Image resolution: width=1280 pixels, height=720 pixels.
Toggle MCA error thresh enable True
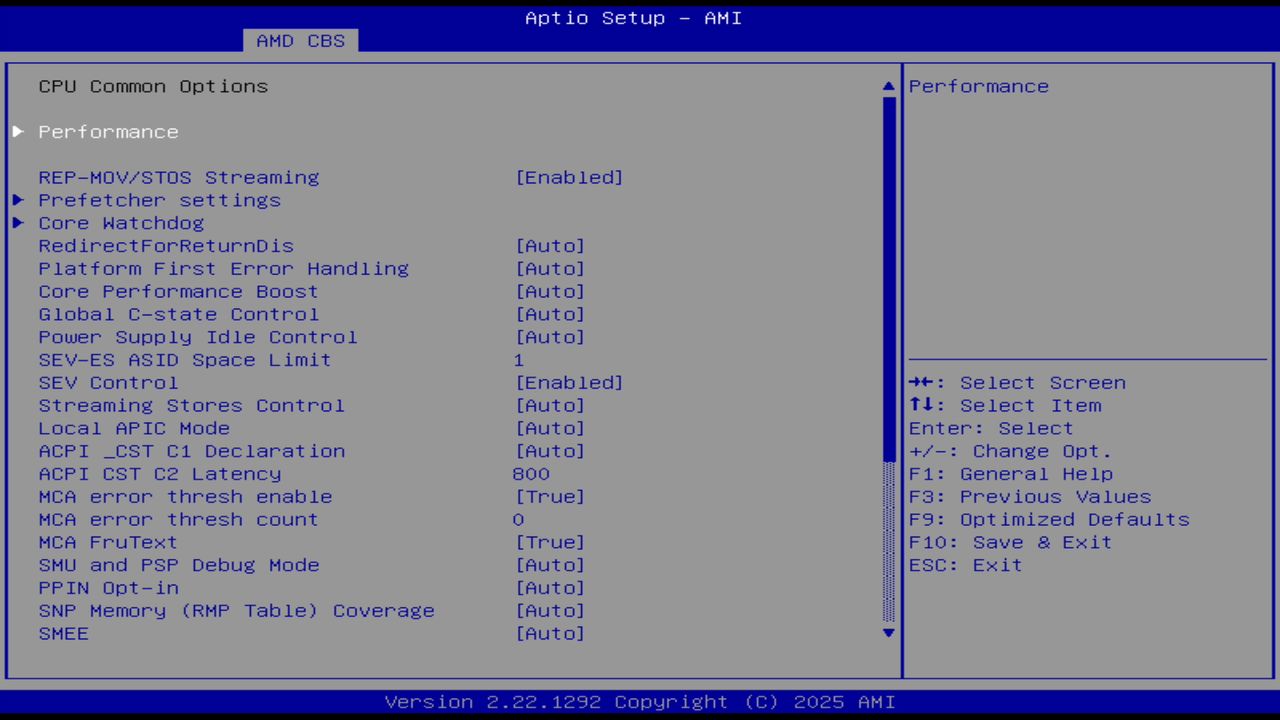(550, 497)
